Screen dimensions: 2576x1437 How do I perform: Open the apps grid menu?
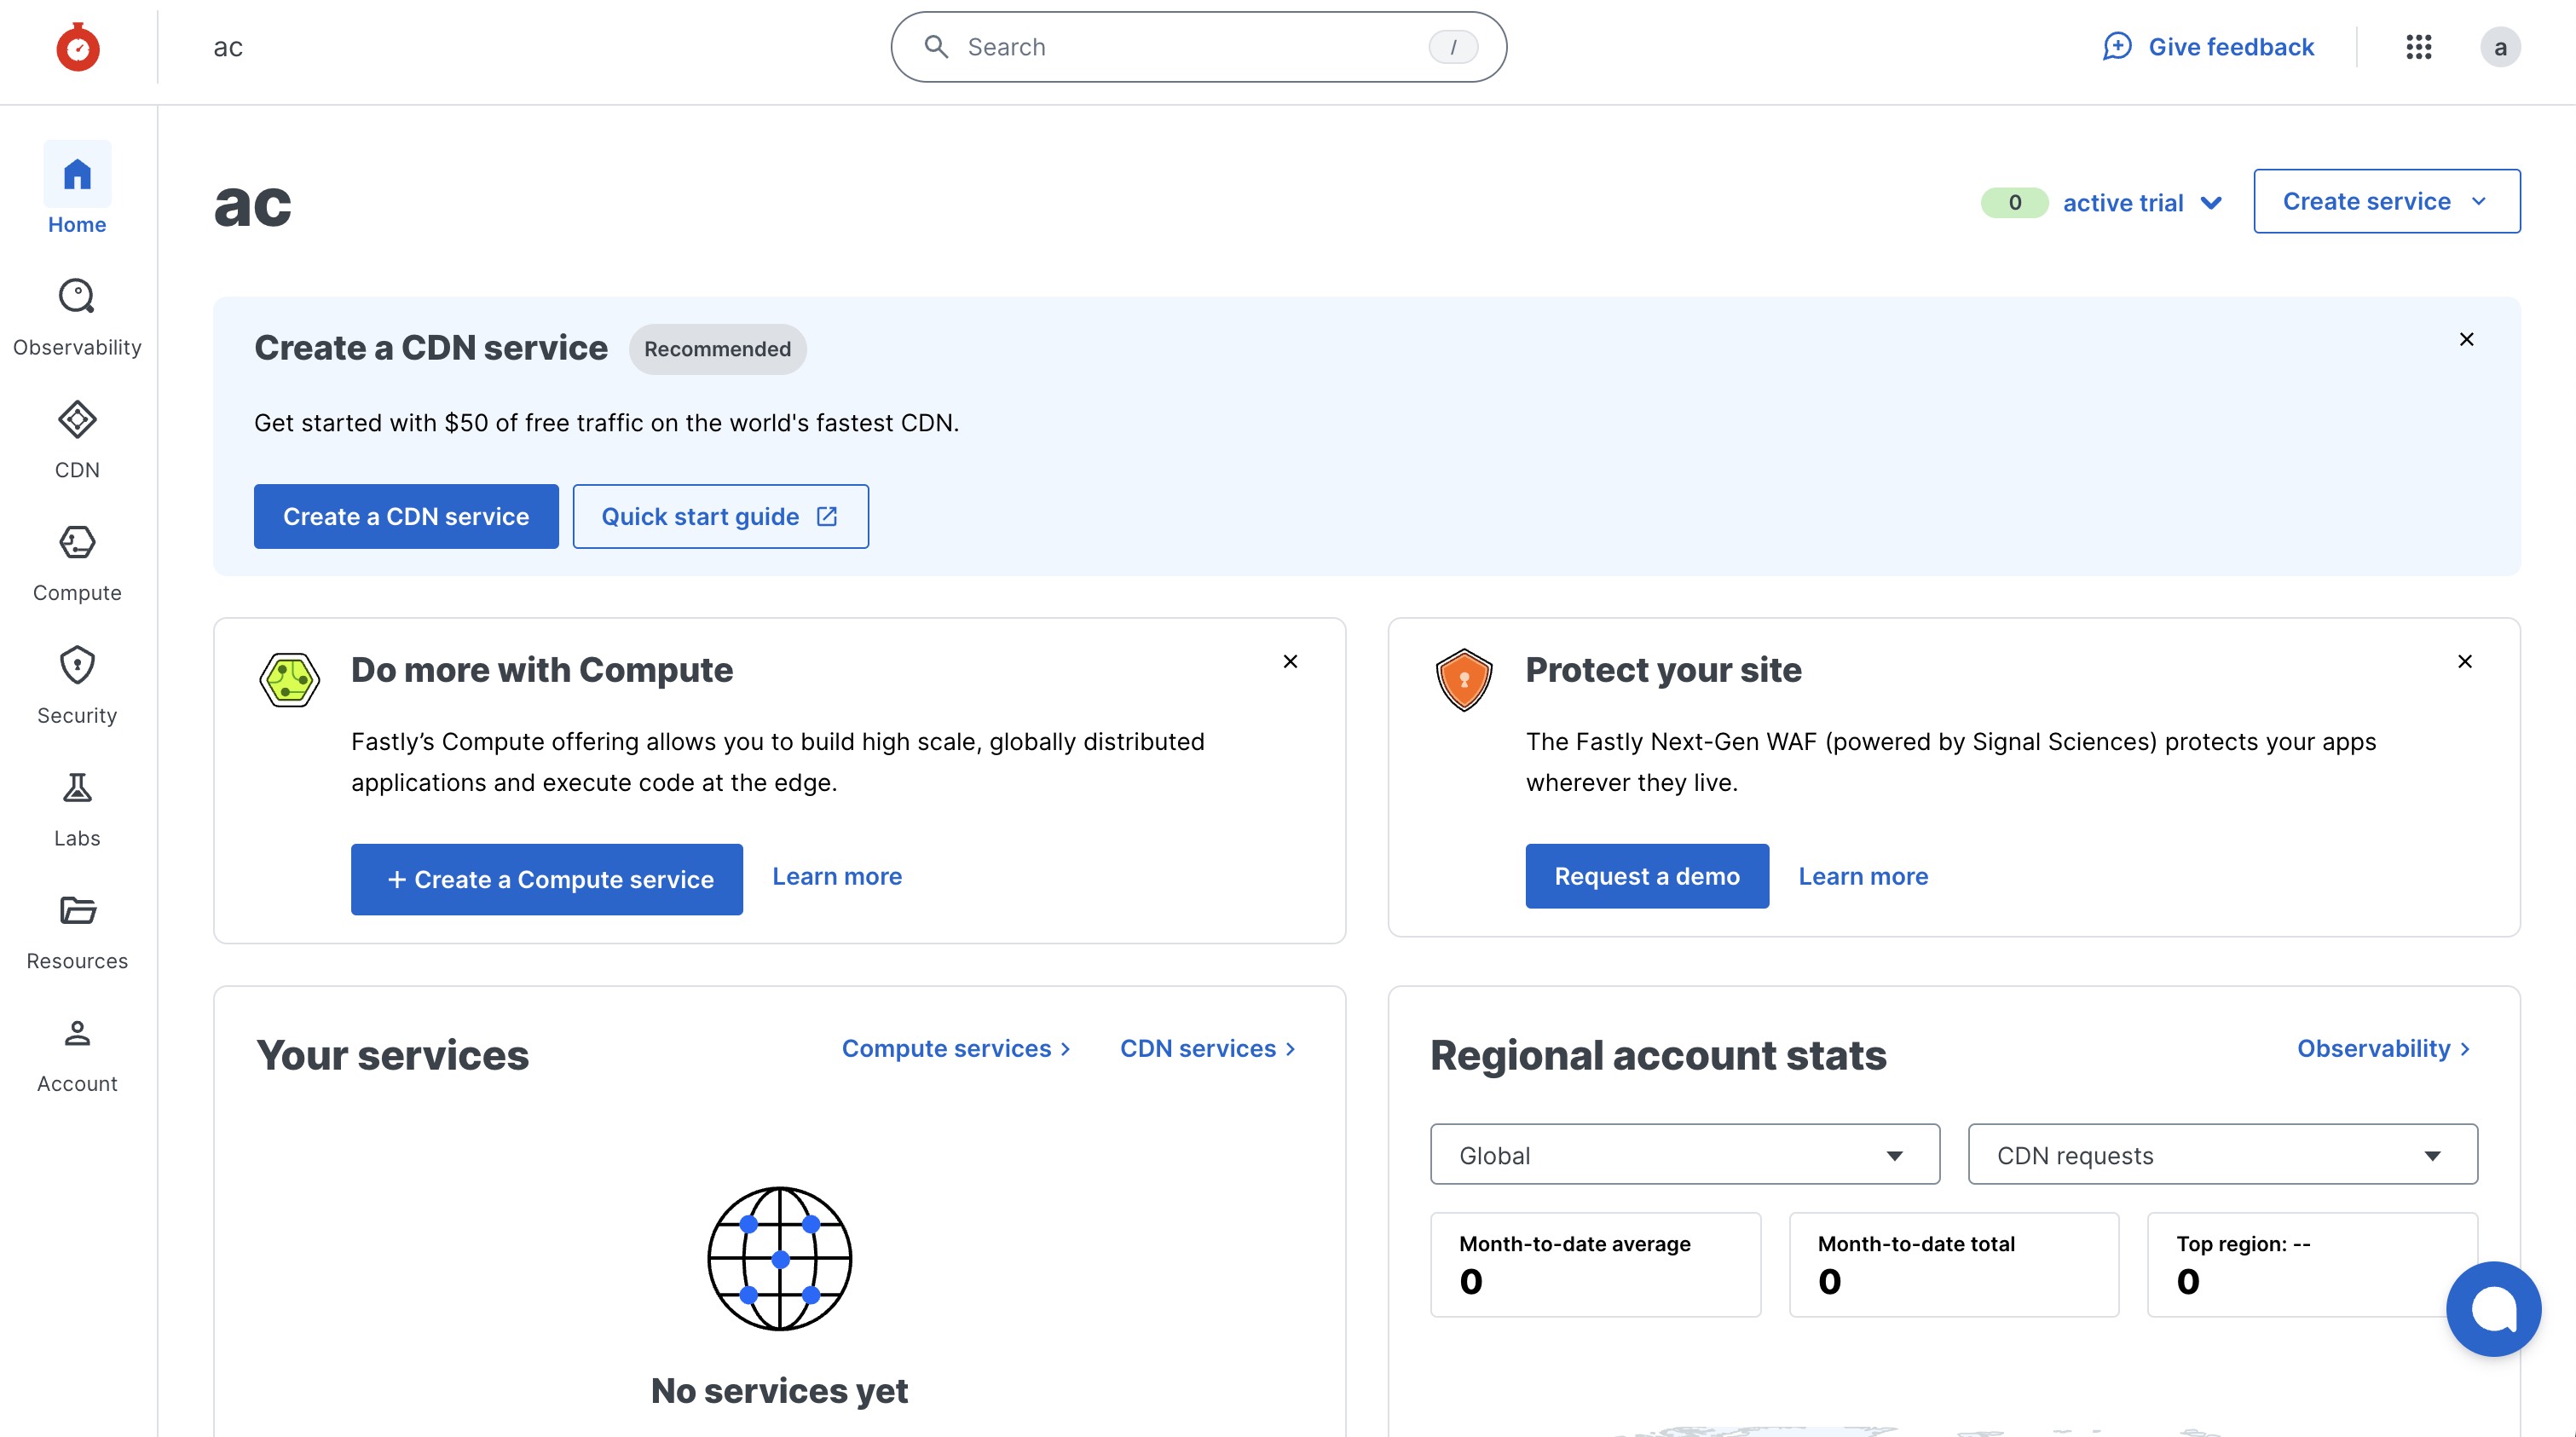pyautogui.click(x=2418, y=47)
